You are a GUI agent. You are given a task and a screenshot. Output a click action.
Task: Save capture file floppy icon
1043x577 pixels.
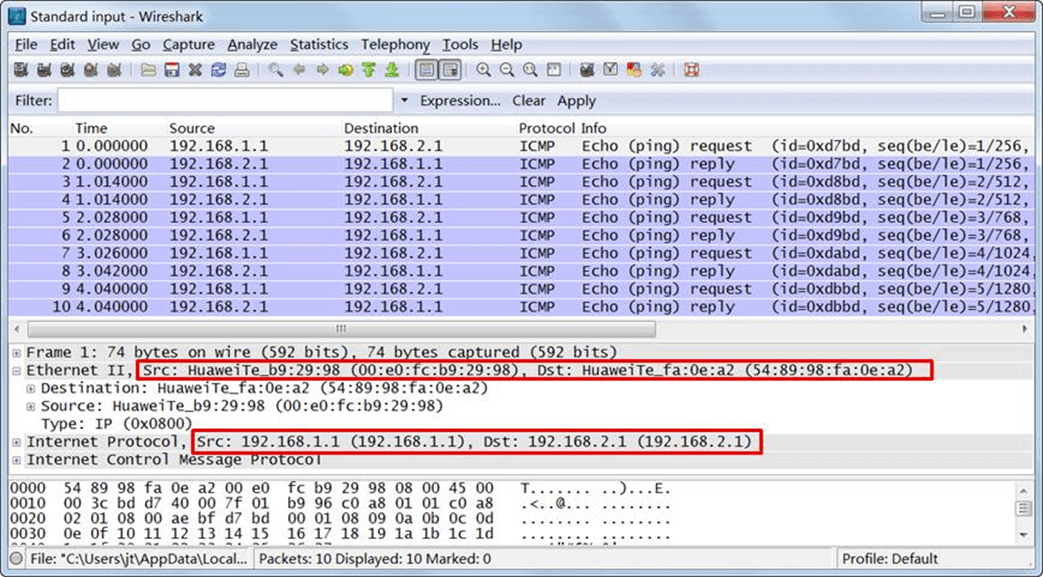click(x=172, y=70)
